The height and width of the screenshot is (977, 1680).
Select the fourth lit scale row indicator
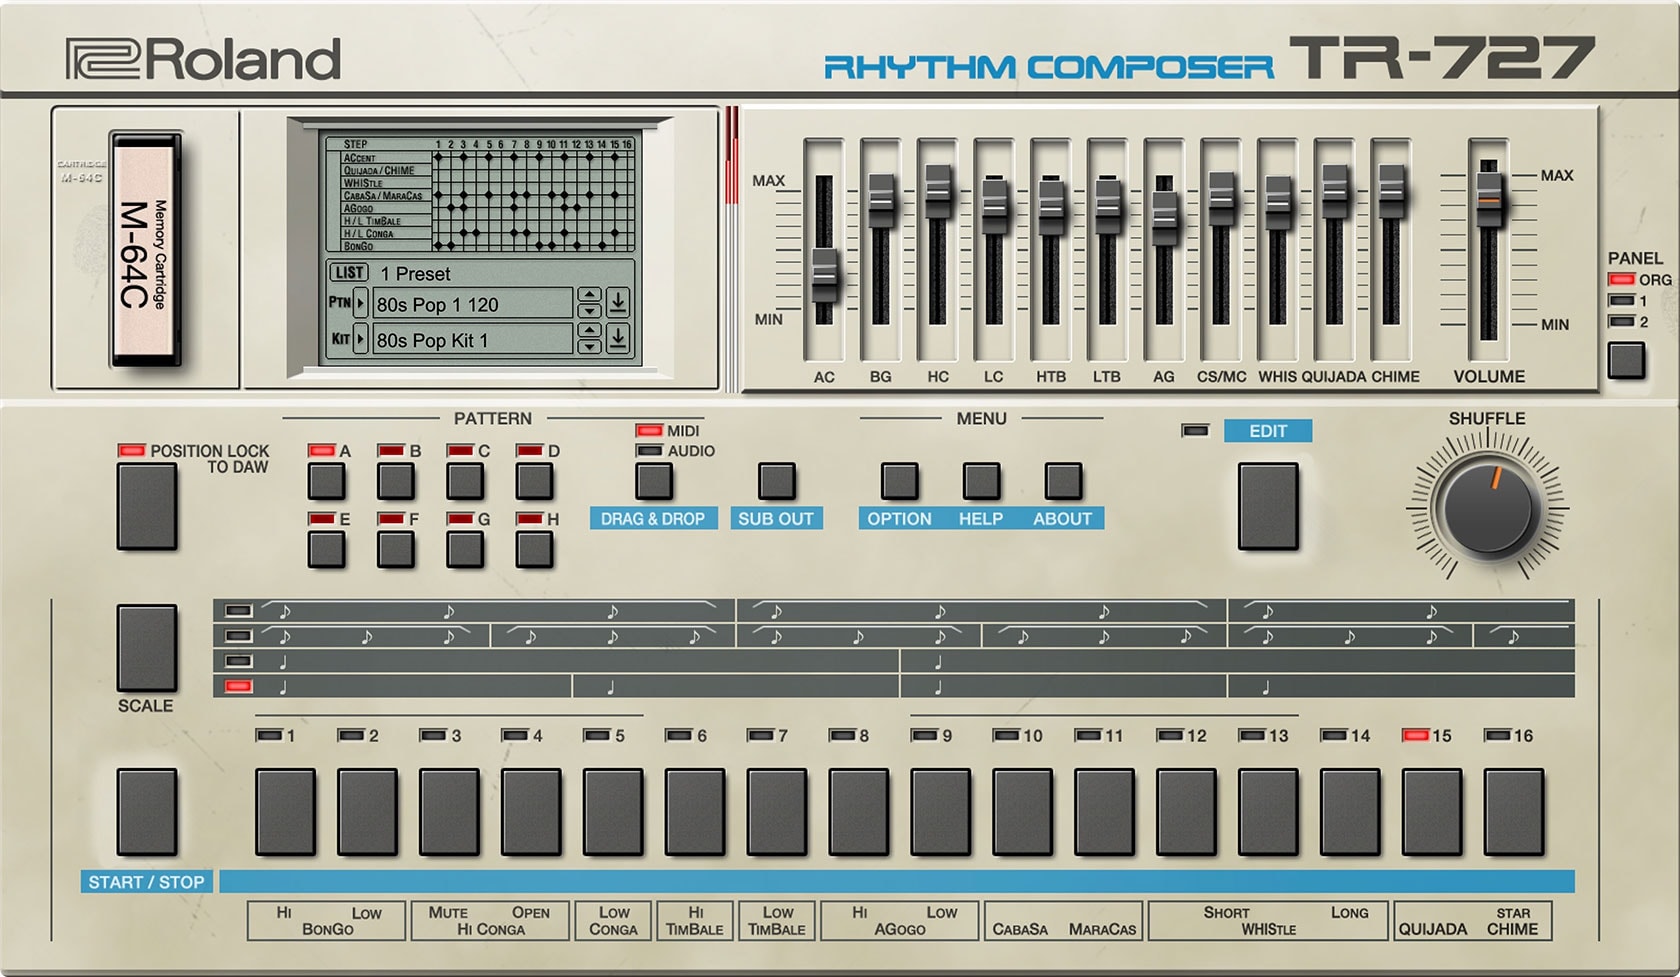239,686
